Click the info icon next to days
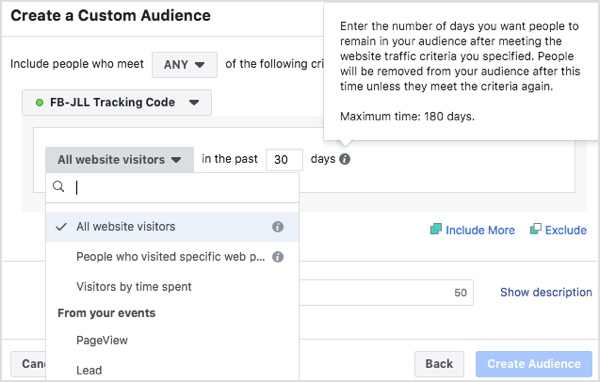This screenshot has height=382, width=600. click(344, 159)
